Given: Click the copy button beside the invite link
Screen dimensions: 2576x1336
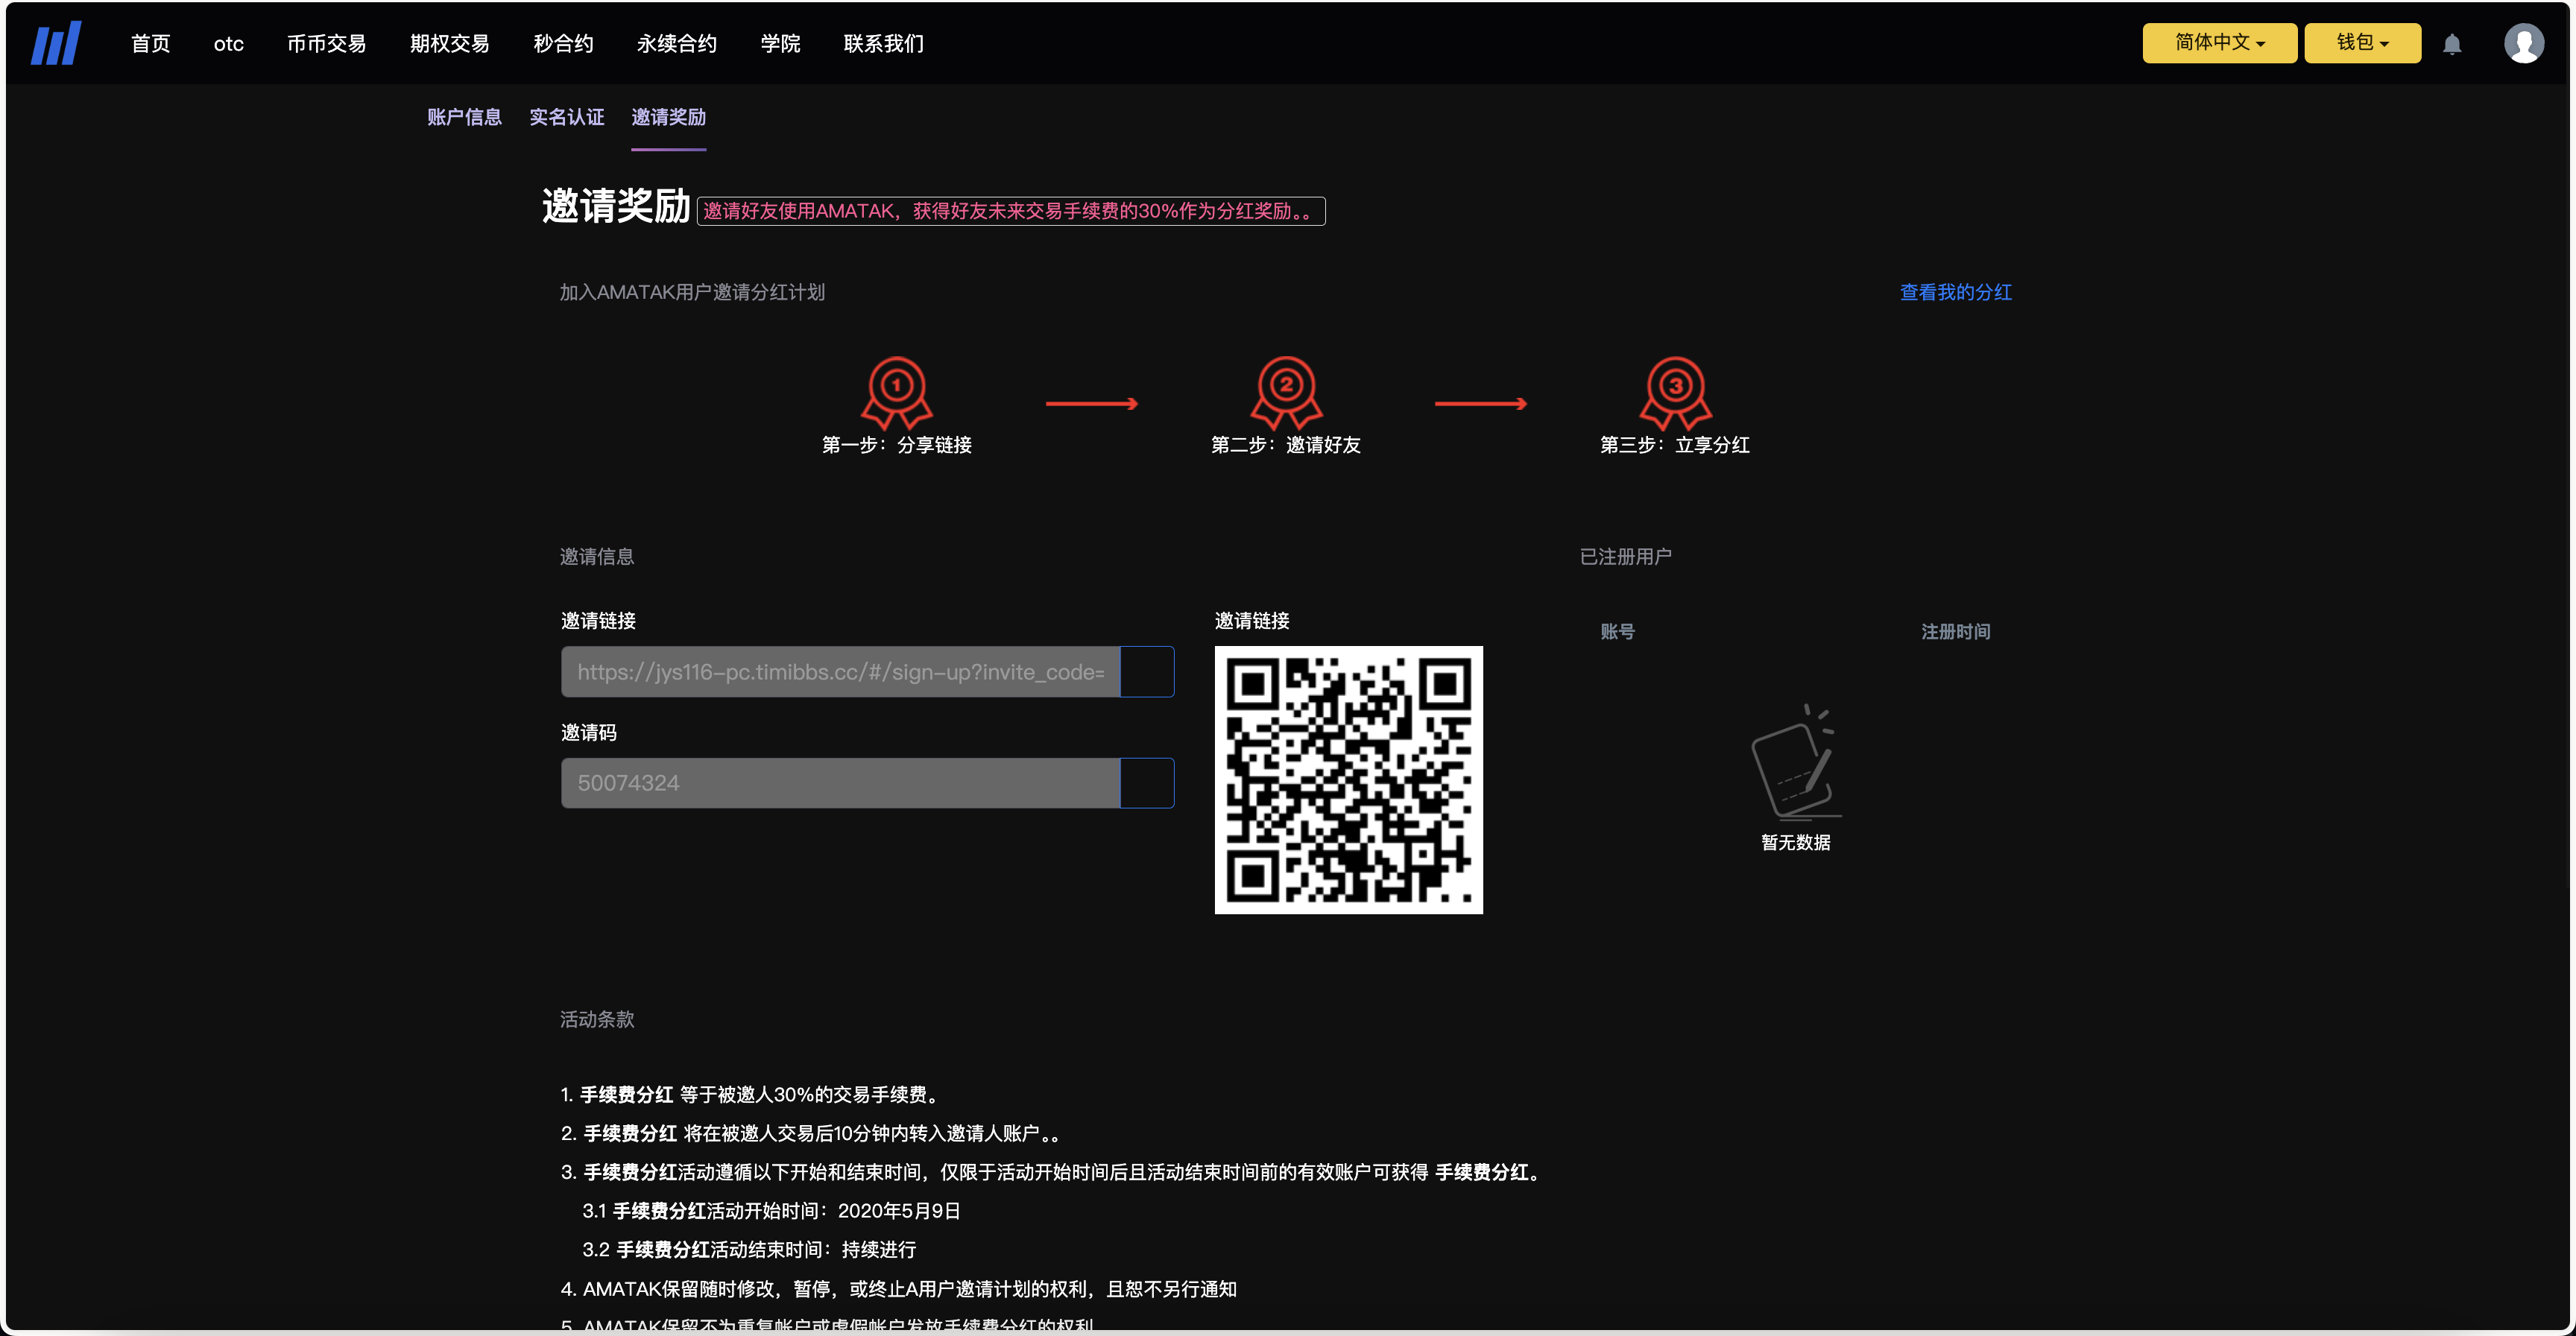Looking at the screenshot, I should pos(1148,671).
